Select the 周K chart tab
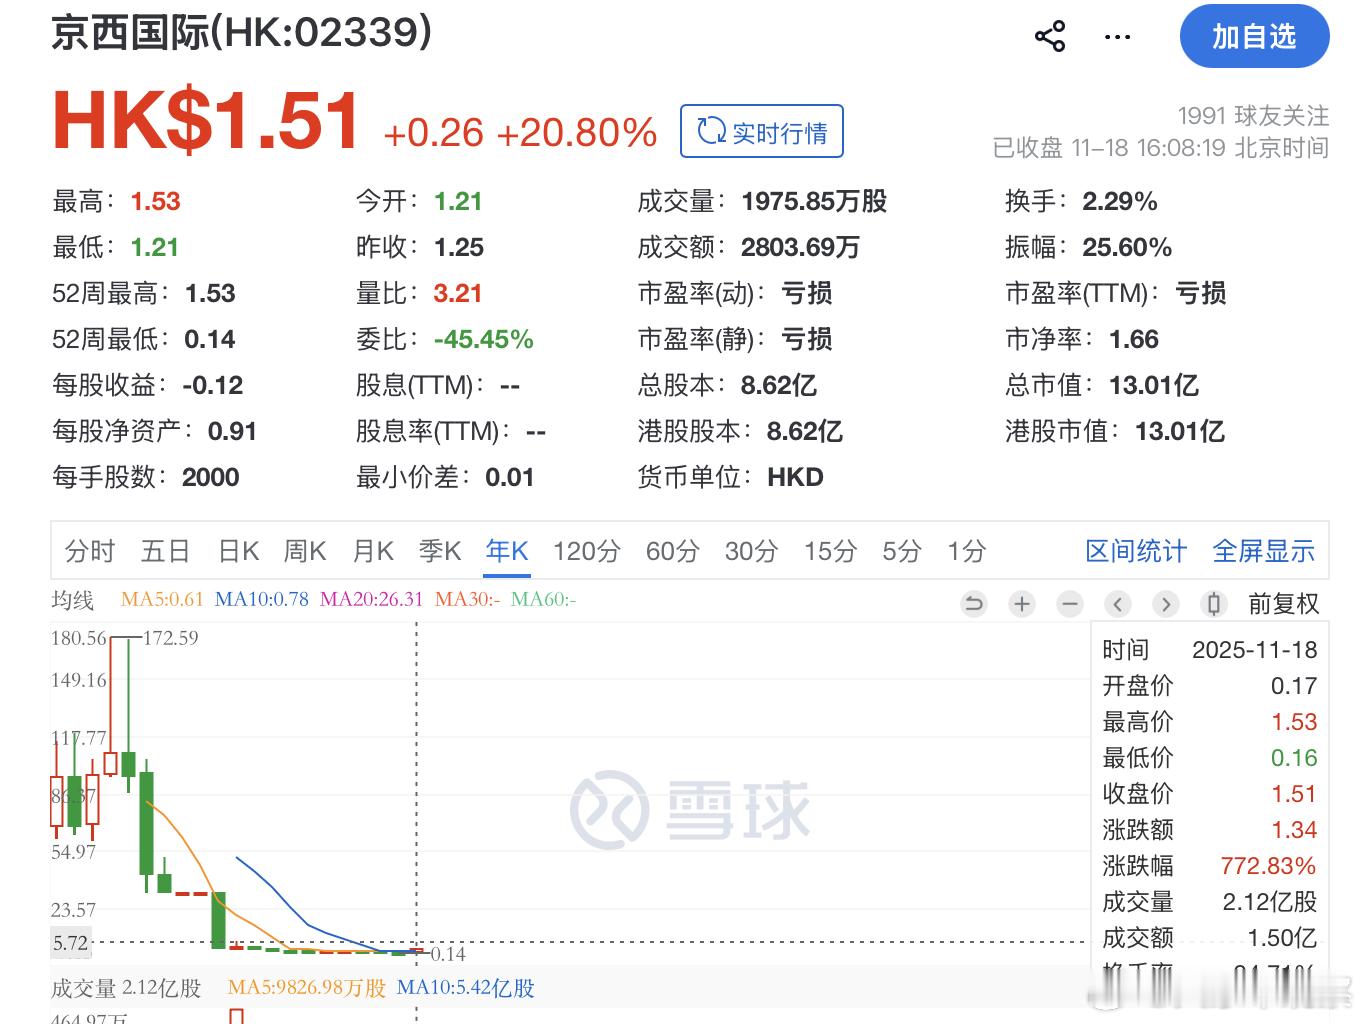 pyautogui.click(x=305, y=551)
